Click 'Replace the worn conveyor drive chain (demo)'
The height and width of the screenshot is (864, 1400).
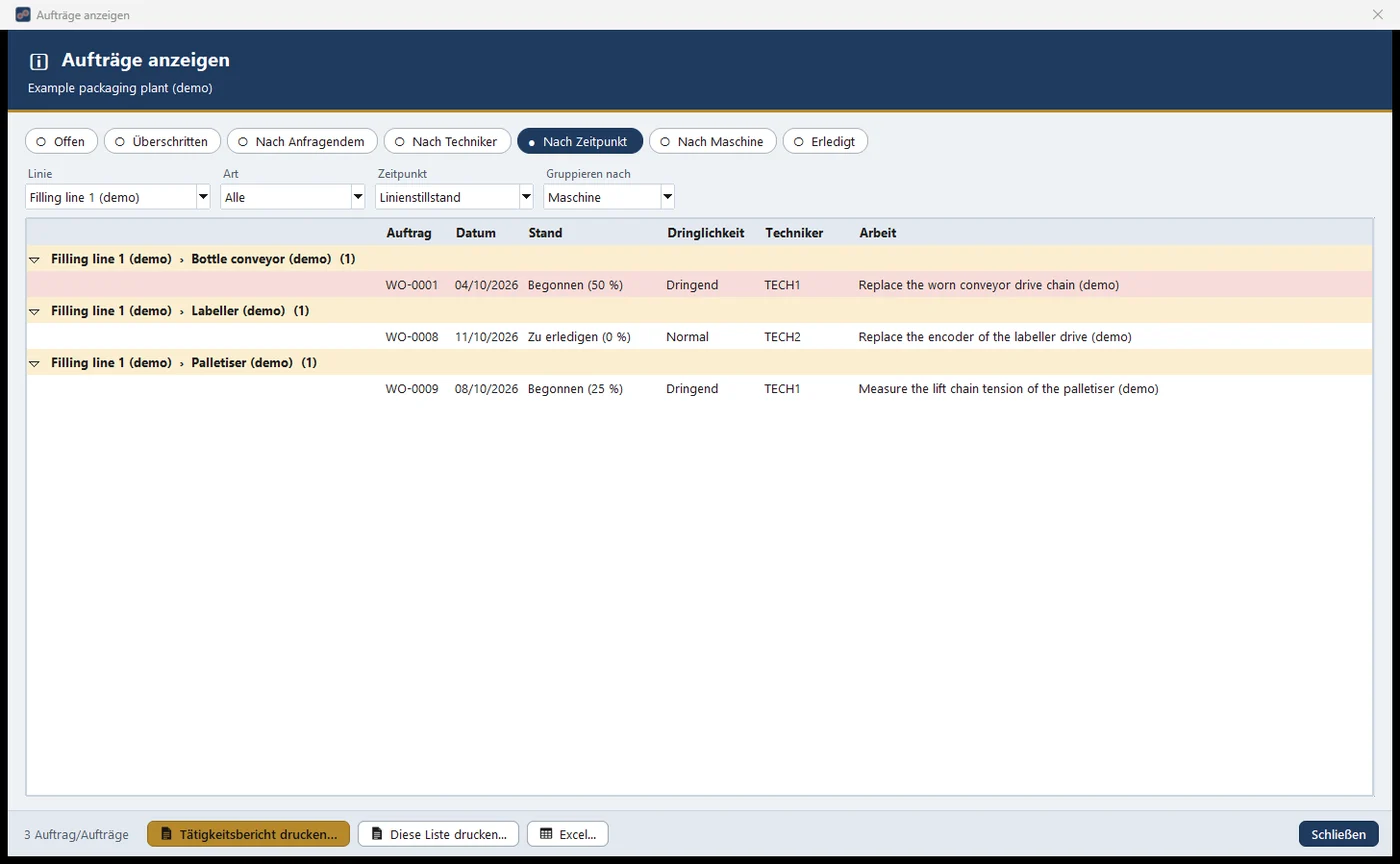tap(988, 285)
